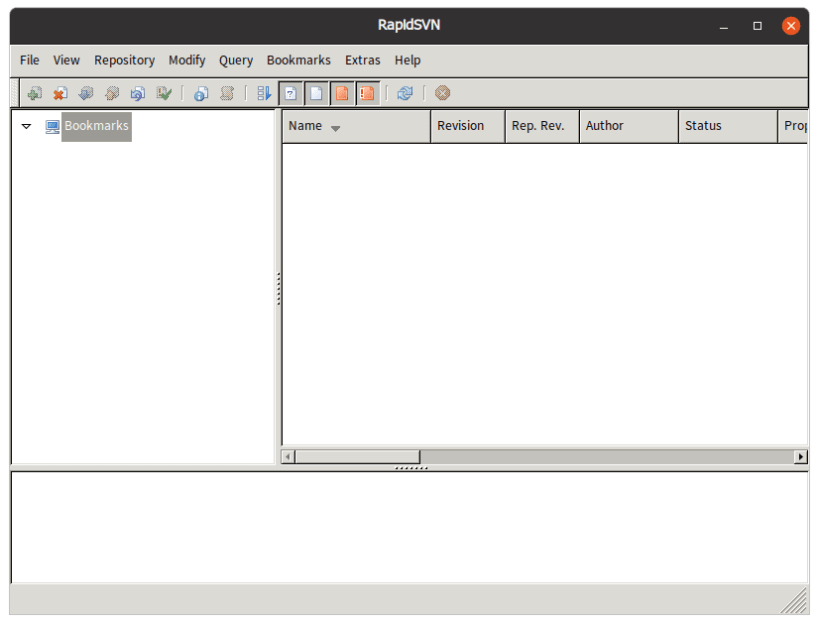Image resolution: width=819 pixels, height=624 pixels.
Task: Click scrollbar track right of thumb
Action: [x=607, y=457]
